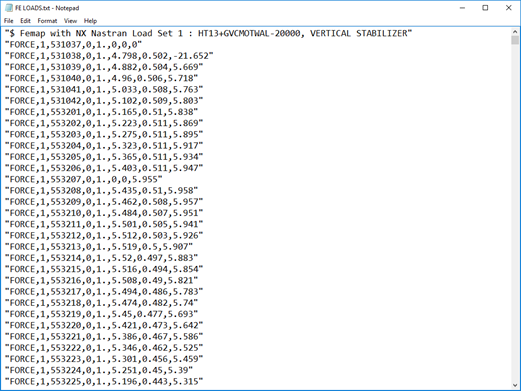Viewport: 521px width, 391px height.
Task: Maximize the Notepad window
Action: click(x=485, y=8)
